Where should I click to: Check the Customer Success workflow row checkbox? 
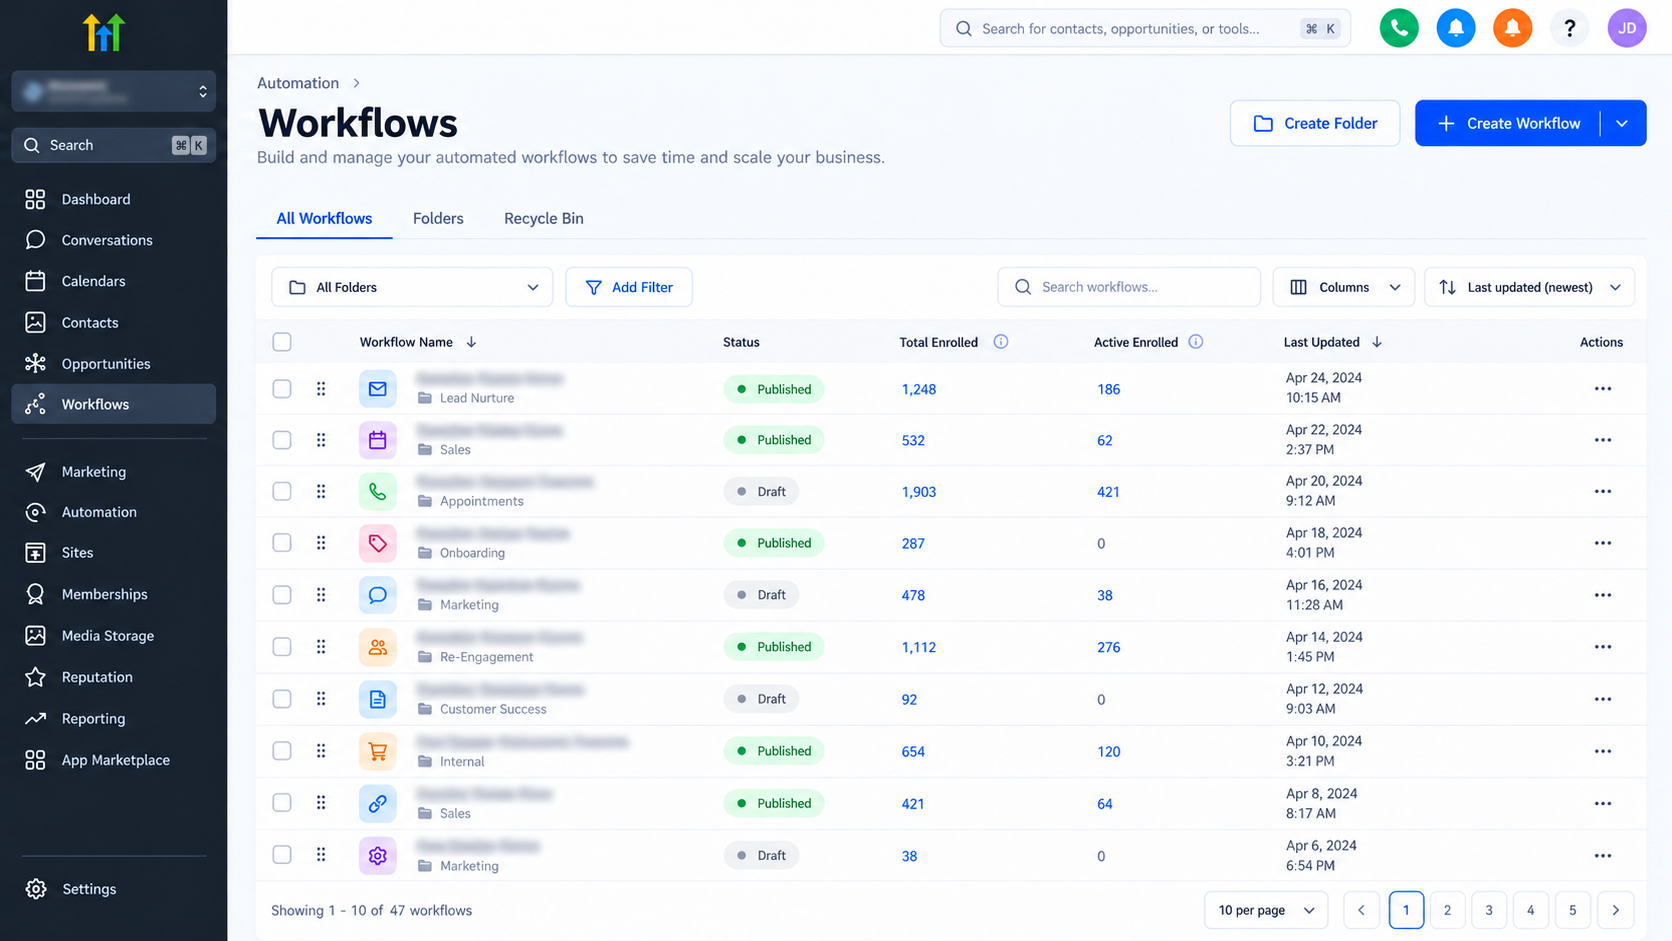282,699
